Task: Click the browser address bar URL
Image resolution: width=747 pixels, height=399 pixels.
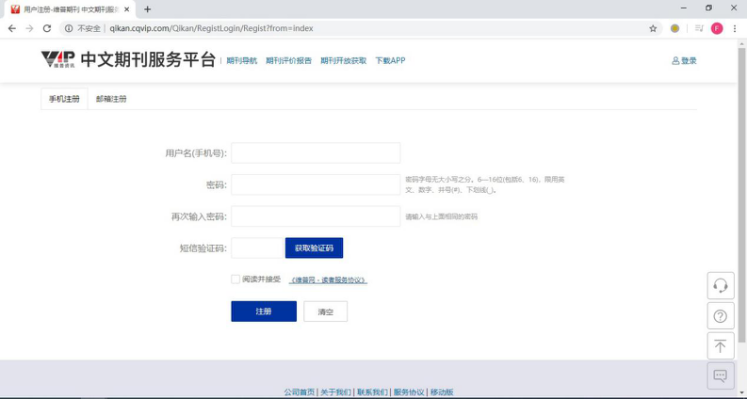Action: coord(211,29)
